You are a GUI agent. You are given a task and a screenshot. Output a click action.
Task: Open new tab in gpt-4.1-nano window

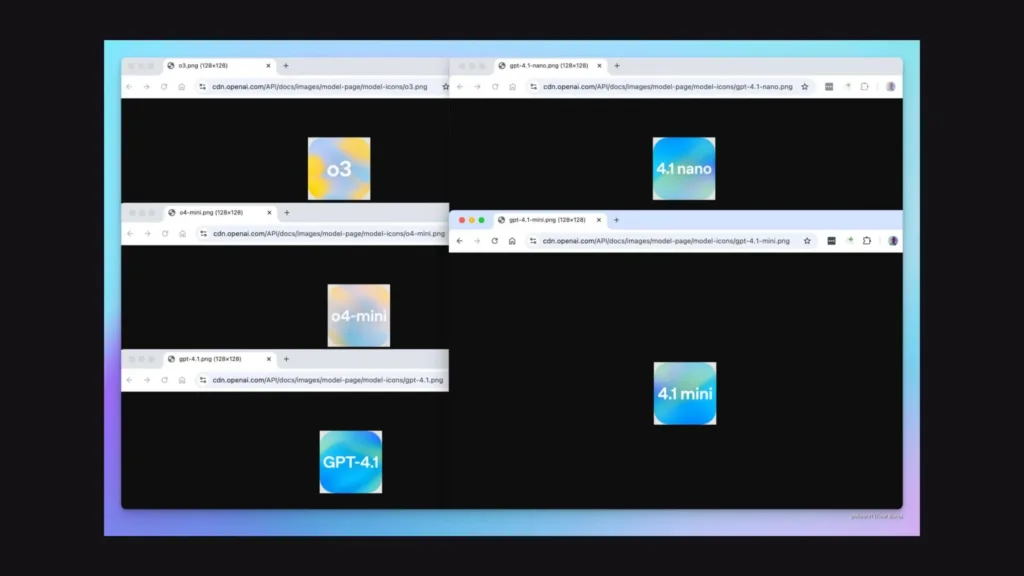click(616, 66)
